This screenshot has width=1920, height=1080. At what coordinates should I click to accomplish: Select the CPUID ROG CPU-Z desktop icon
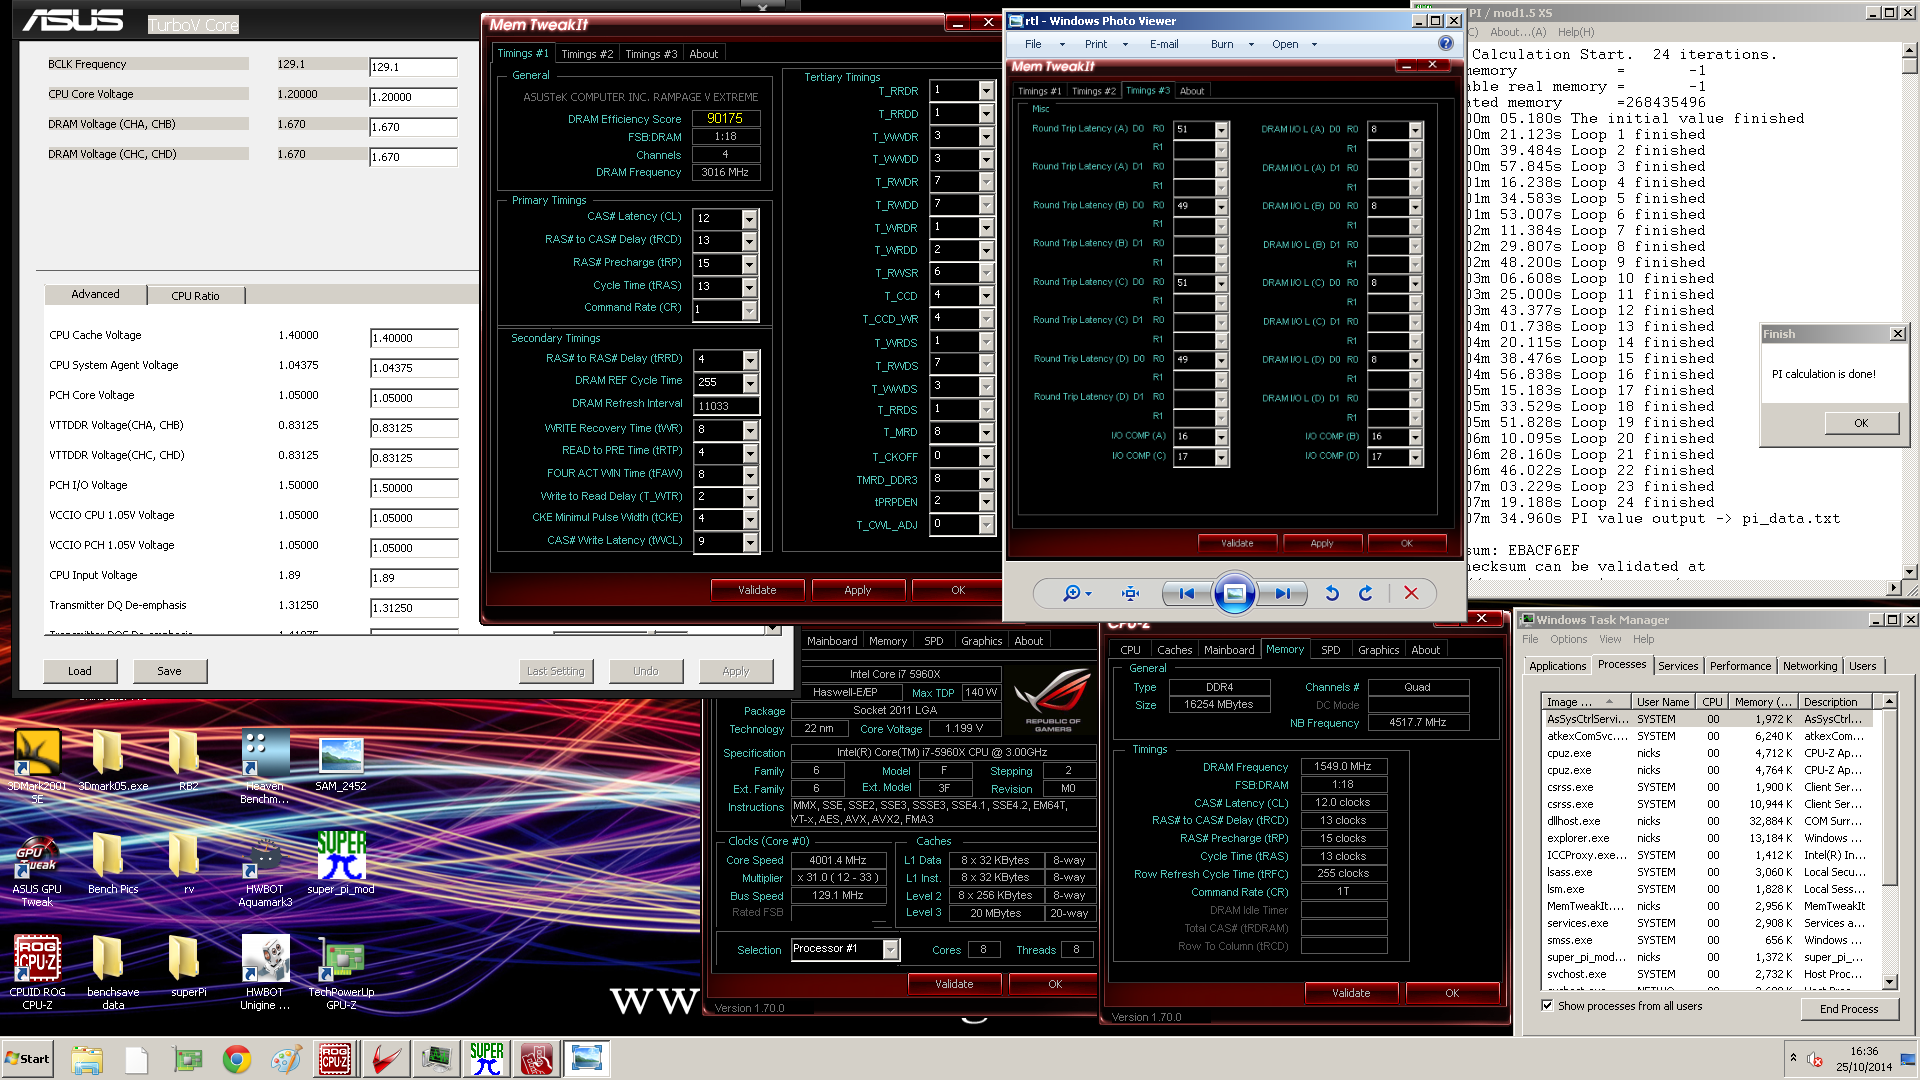point(37,972)
